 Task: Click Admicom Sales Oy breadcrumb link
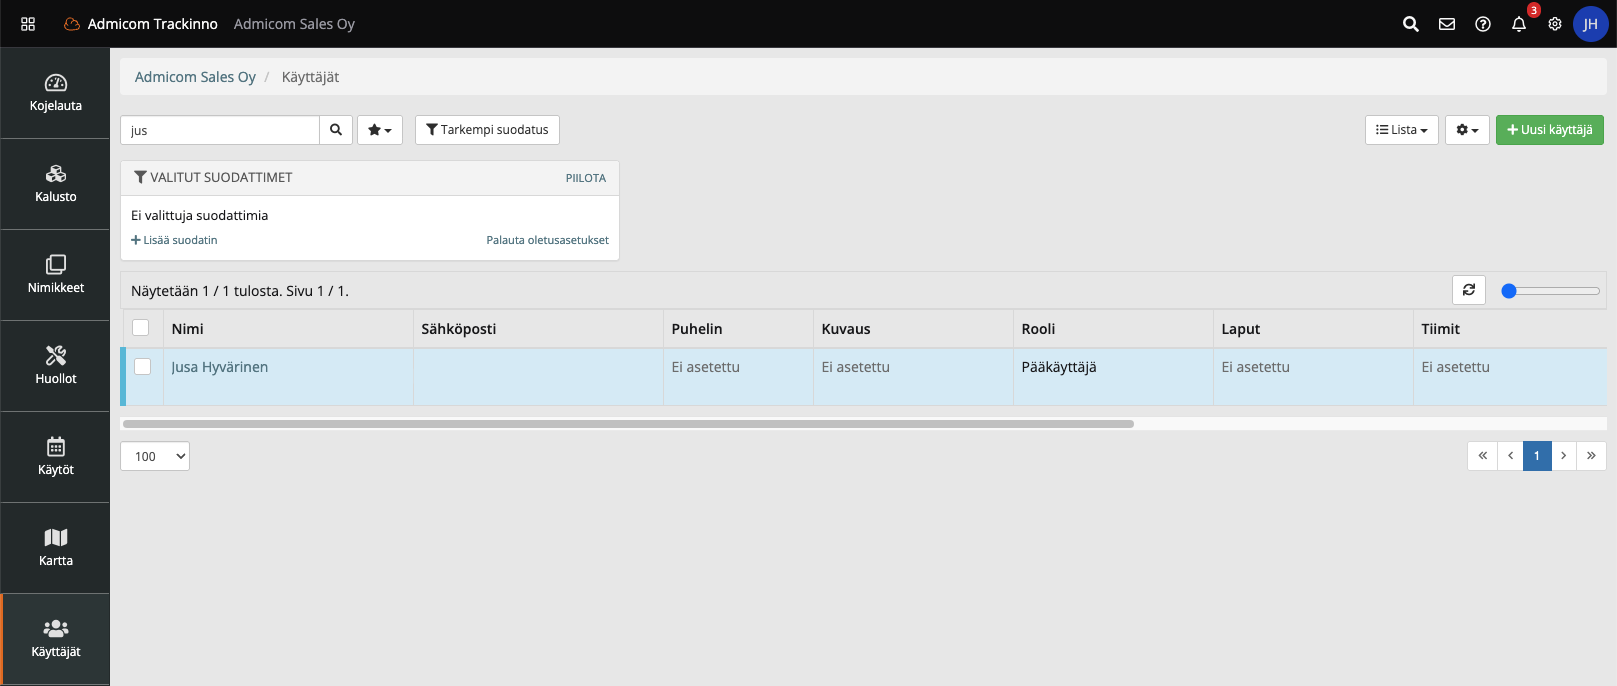click(195, 77)
